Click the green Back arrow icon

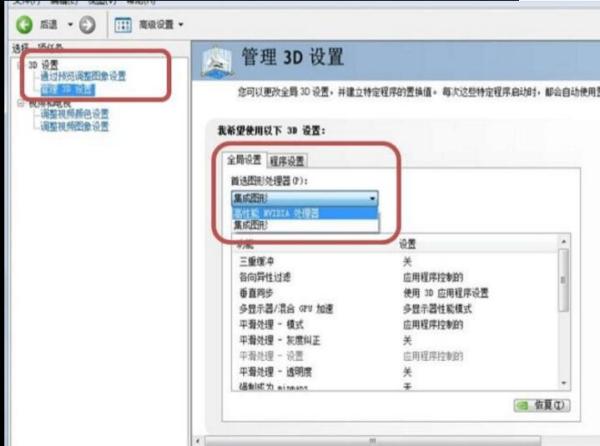point(24,25)
